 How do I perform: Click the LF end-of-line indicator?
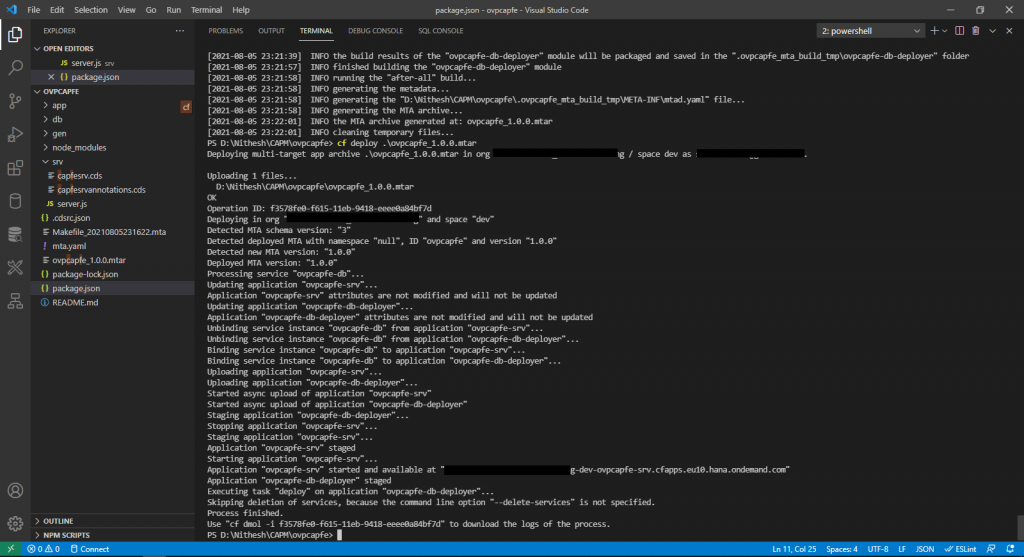902,549
